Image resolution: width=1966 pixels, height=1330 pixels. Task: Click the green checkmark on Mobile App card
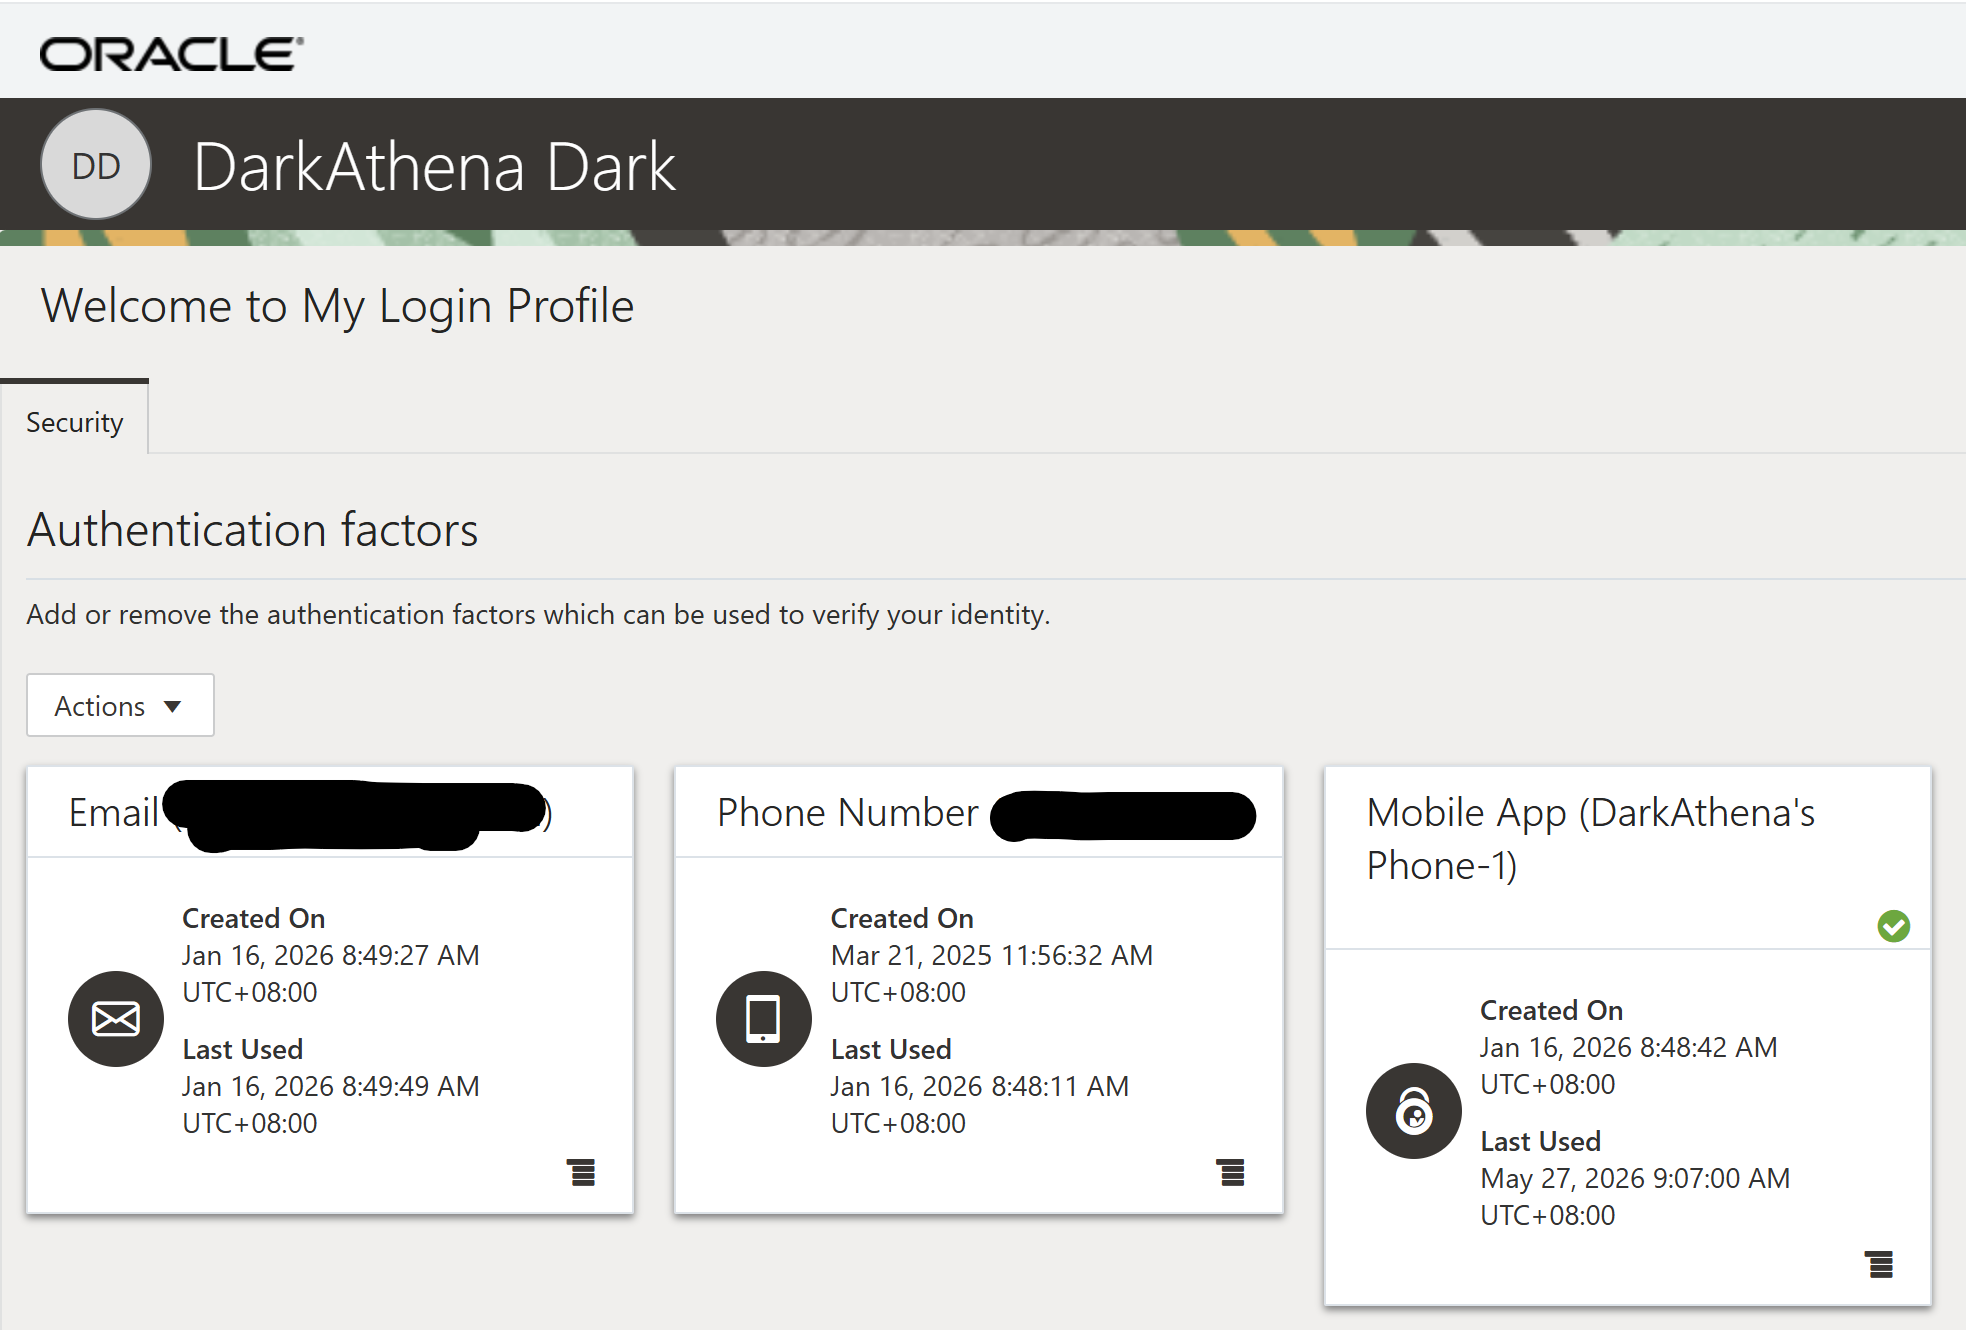tap(1894, 926)
